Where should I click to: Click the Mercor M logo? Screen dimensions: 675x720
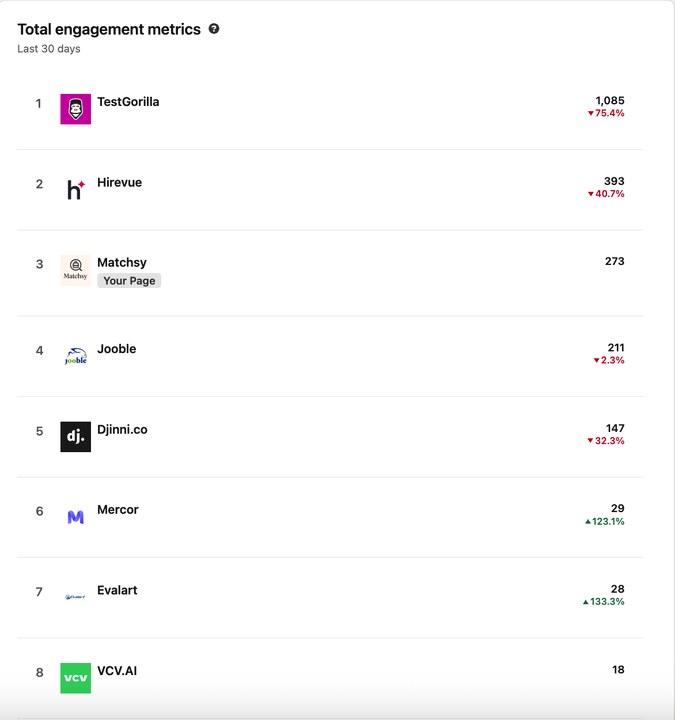(75, 517)
